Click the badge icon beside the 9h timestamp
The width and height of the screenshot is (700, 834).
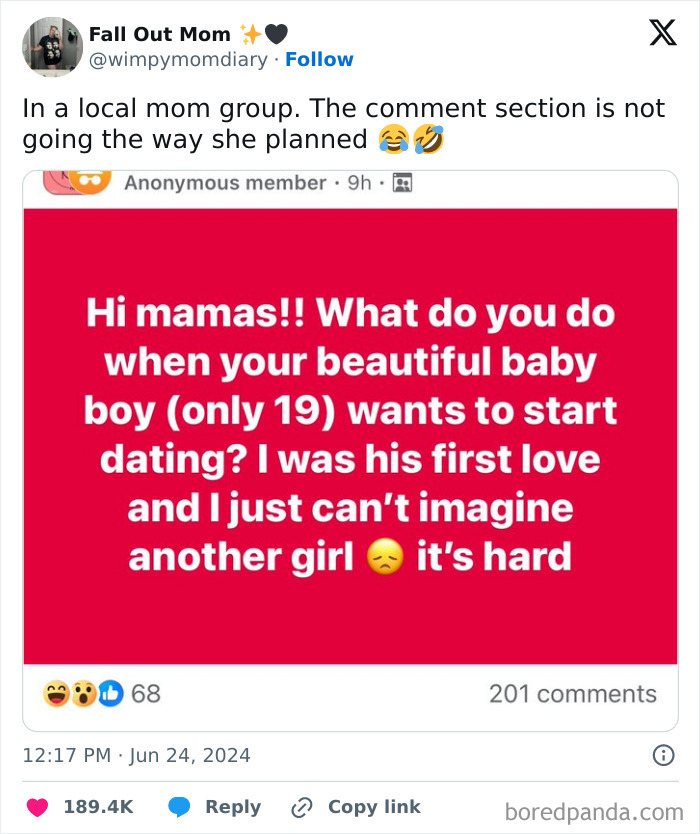click(402, 182)
